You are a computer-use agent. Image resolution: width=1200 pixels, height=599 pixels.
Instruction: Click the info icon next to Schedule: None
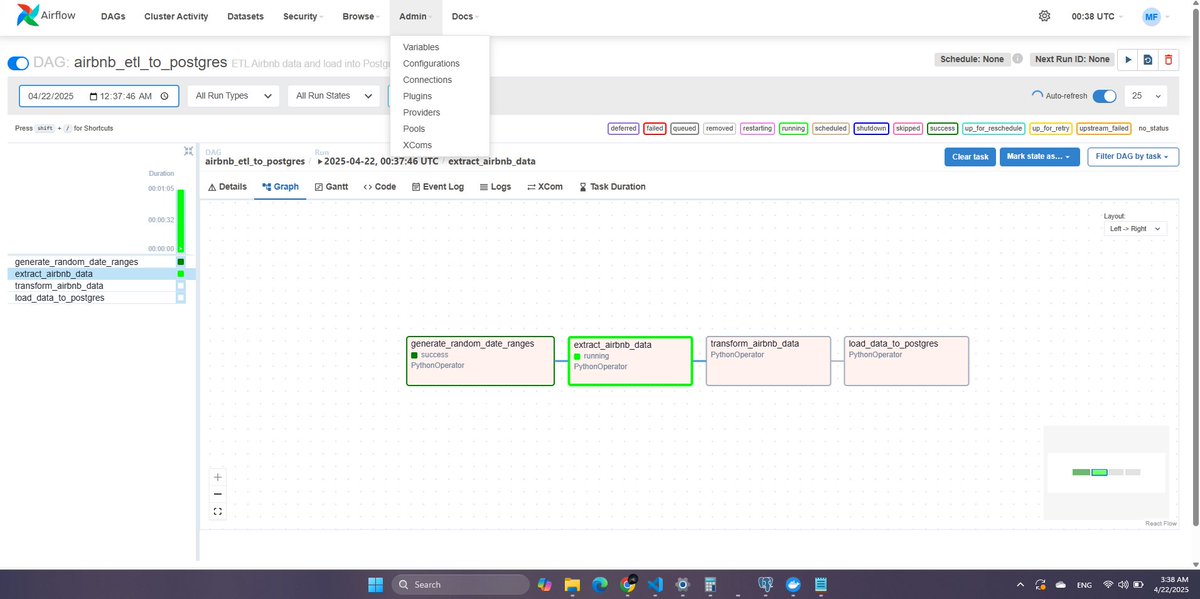point(1018,59)
